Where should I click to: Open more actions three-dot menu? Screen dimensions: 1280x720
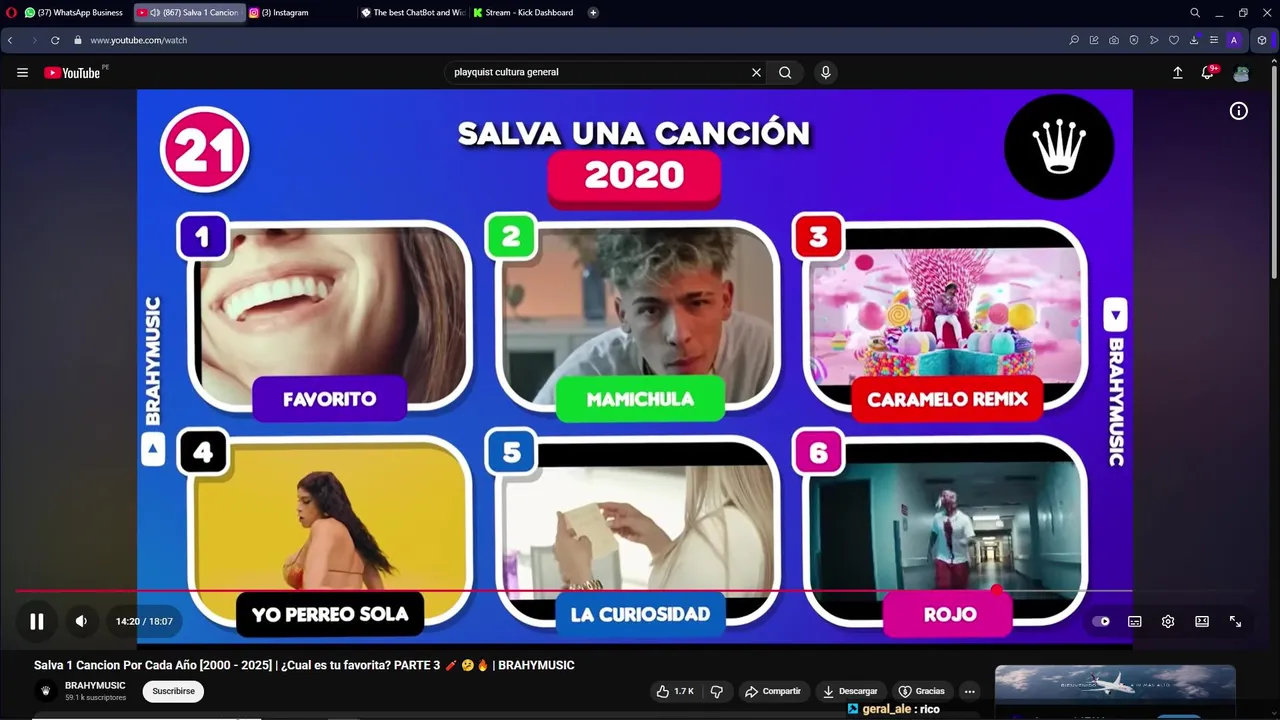point(969,691)
